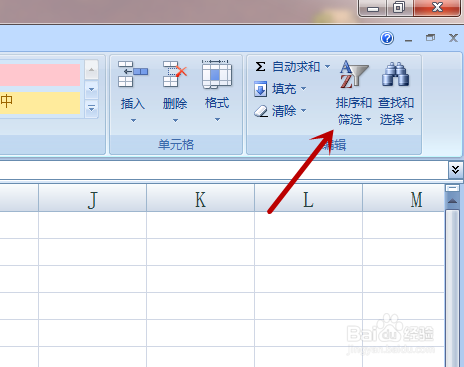Expand the cell styles gallery More button
464x367 pixels.
[91, 108]
